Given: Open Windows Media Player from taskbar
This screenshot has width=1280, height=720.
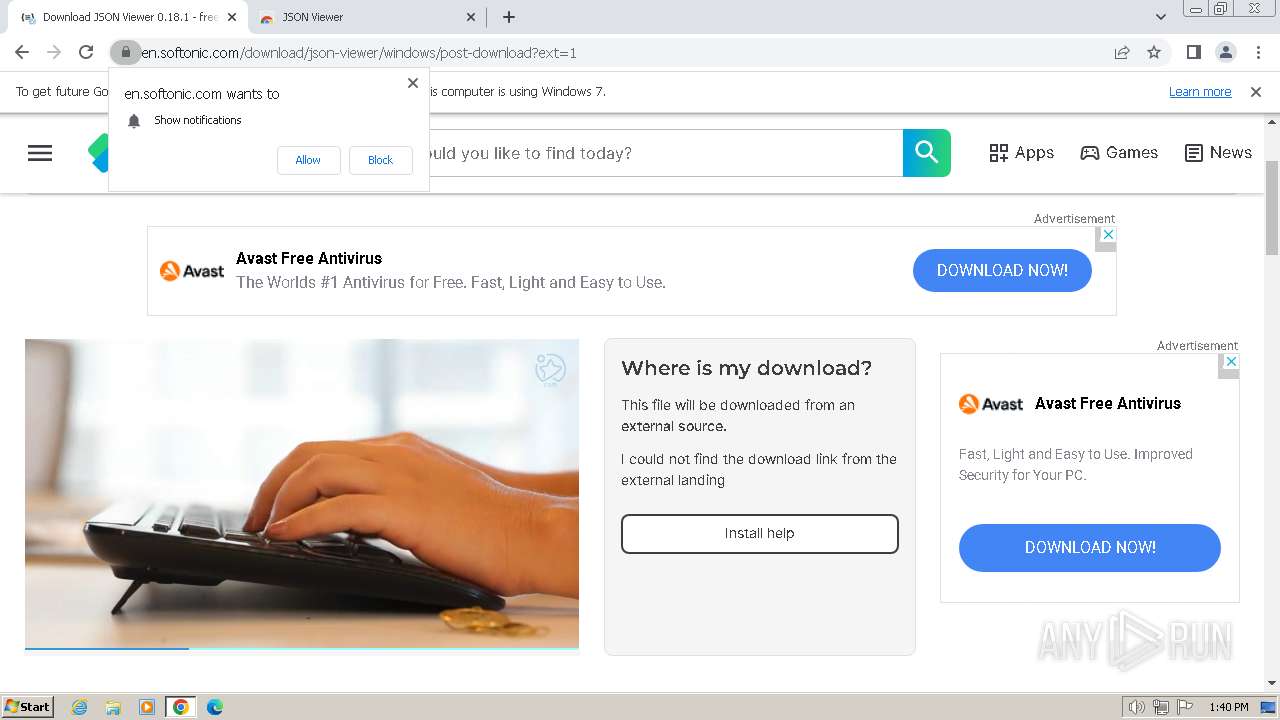Looking at the screenshot, I should coord(147,707).
